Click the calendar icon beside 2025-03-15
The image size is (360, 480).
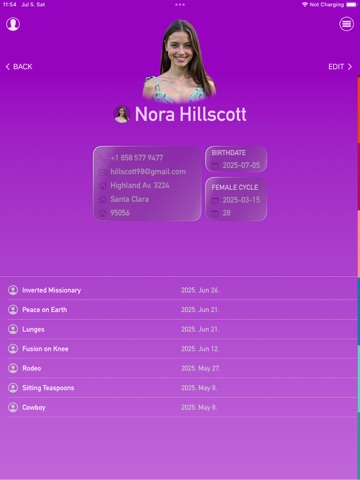tap(215, 200)
